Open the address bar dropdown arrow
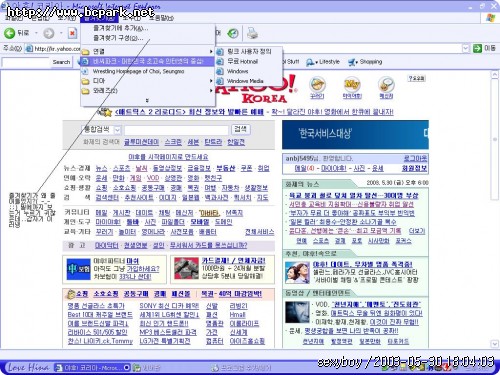Screen dimensions: 500x375 coord(466,49)
